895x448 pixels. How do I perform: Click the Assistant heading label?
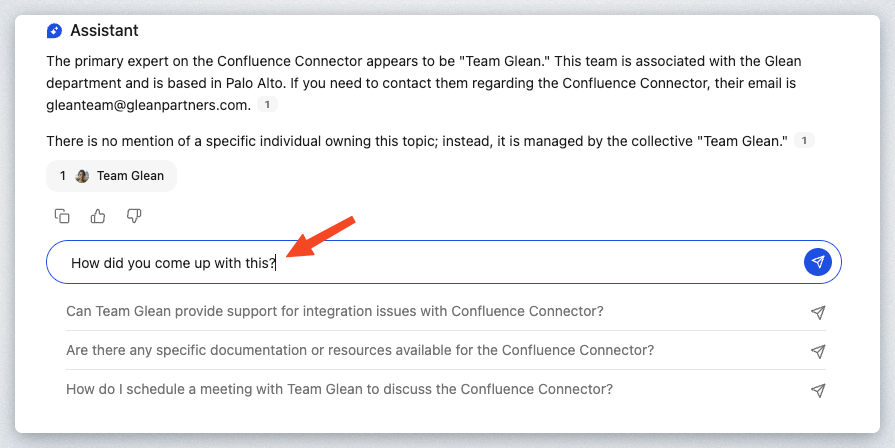pyautogui.click(x=105, y=31)
